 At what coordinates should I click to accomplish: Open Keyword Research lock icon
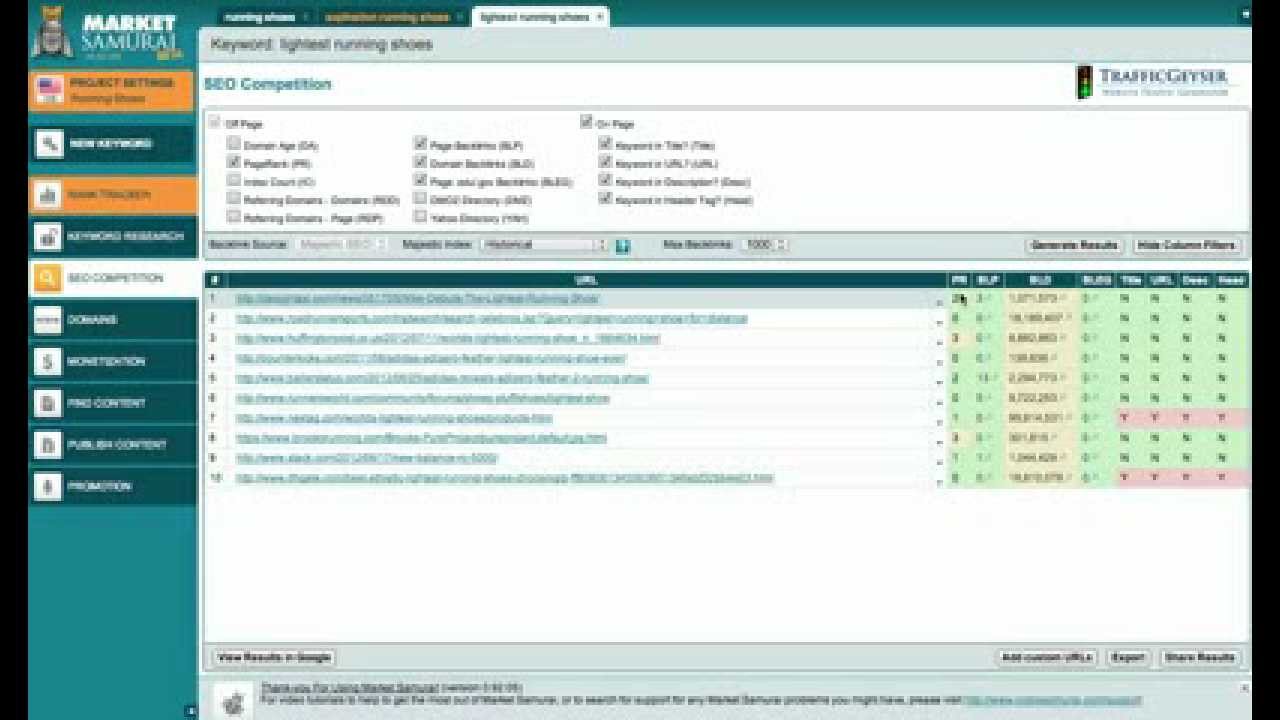(x=48, y=237)
